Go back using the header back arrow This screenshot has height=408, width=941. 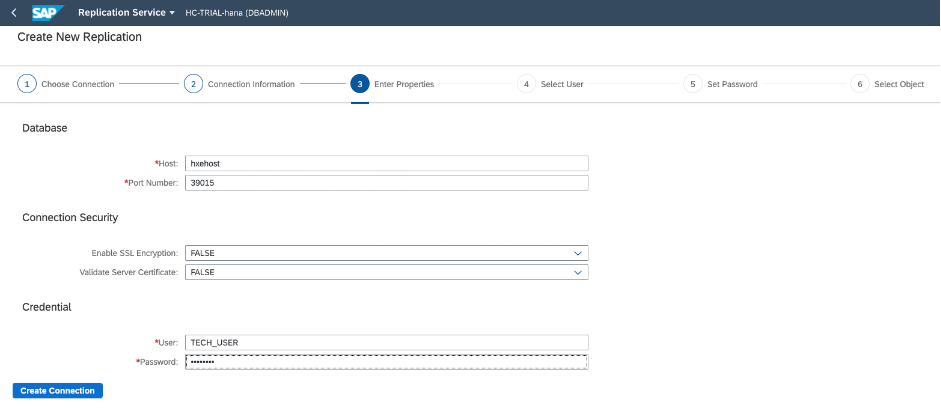pyautogui.click(x=14, y=13)
